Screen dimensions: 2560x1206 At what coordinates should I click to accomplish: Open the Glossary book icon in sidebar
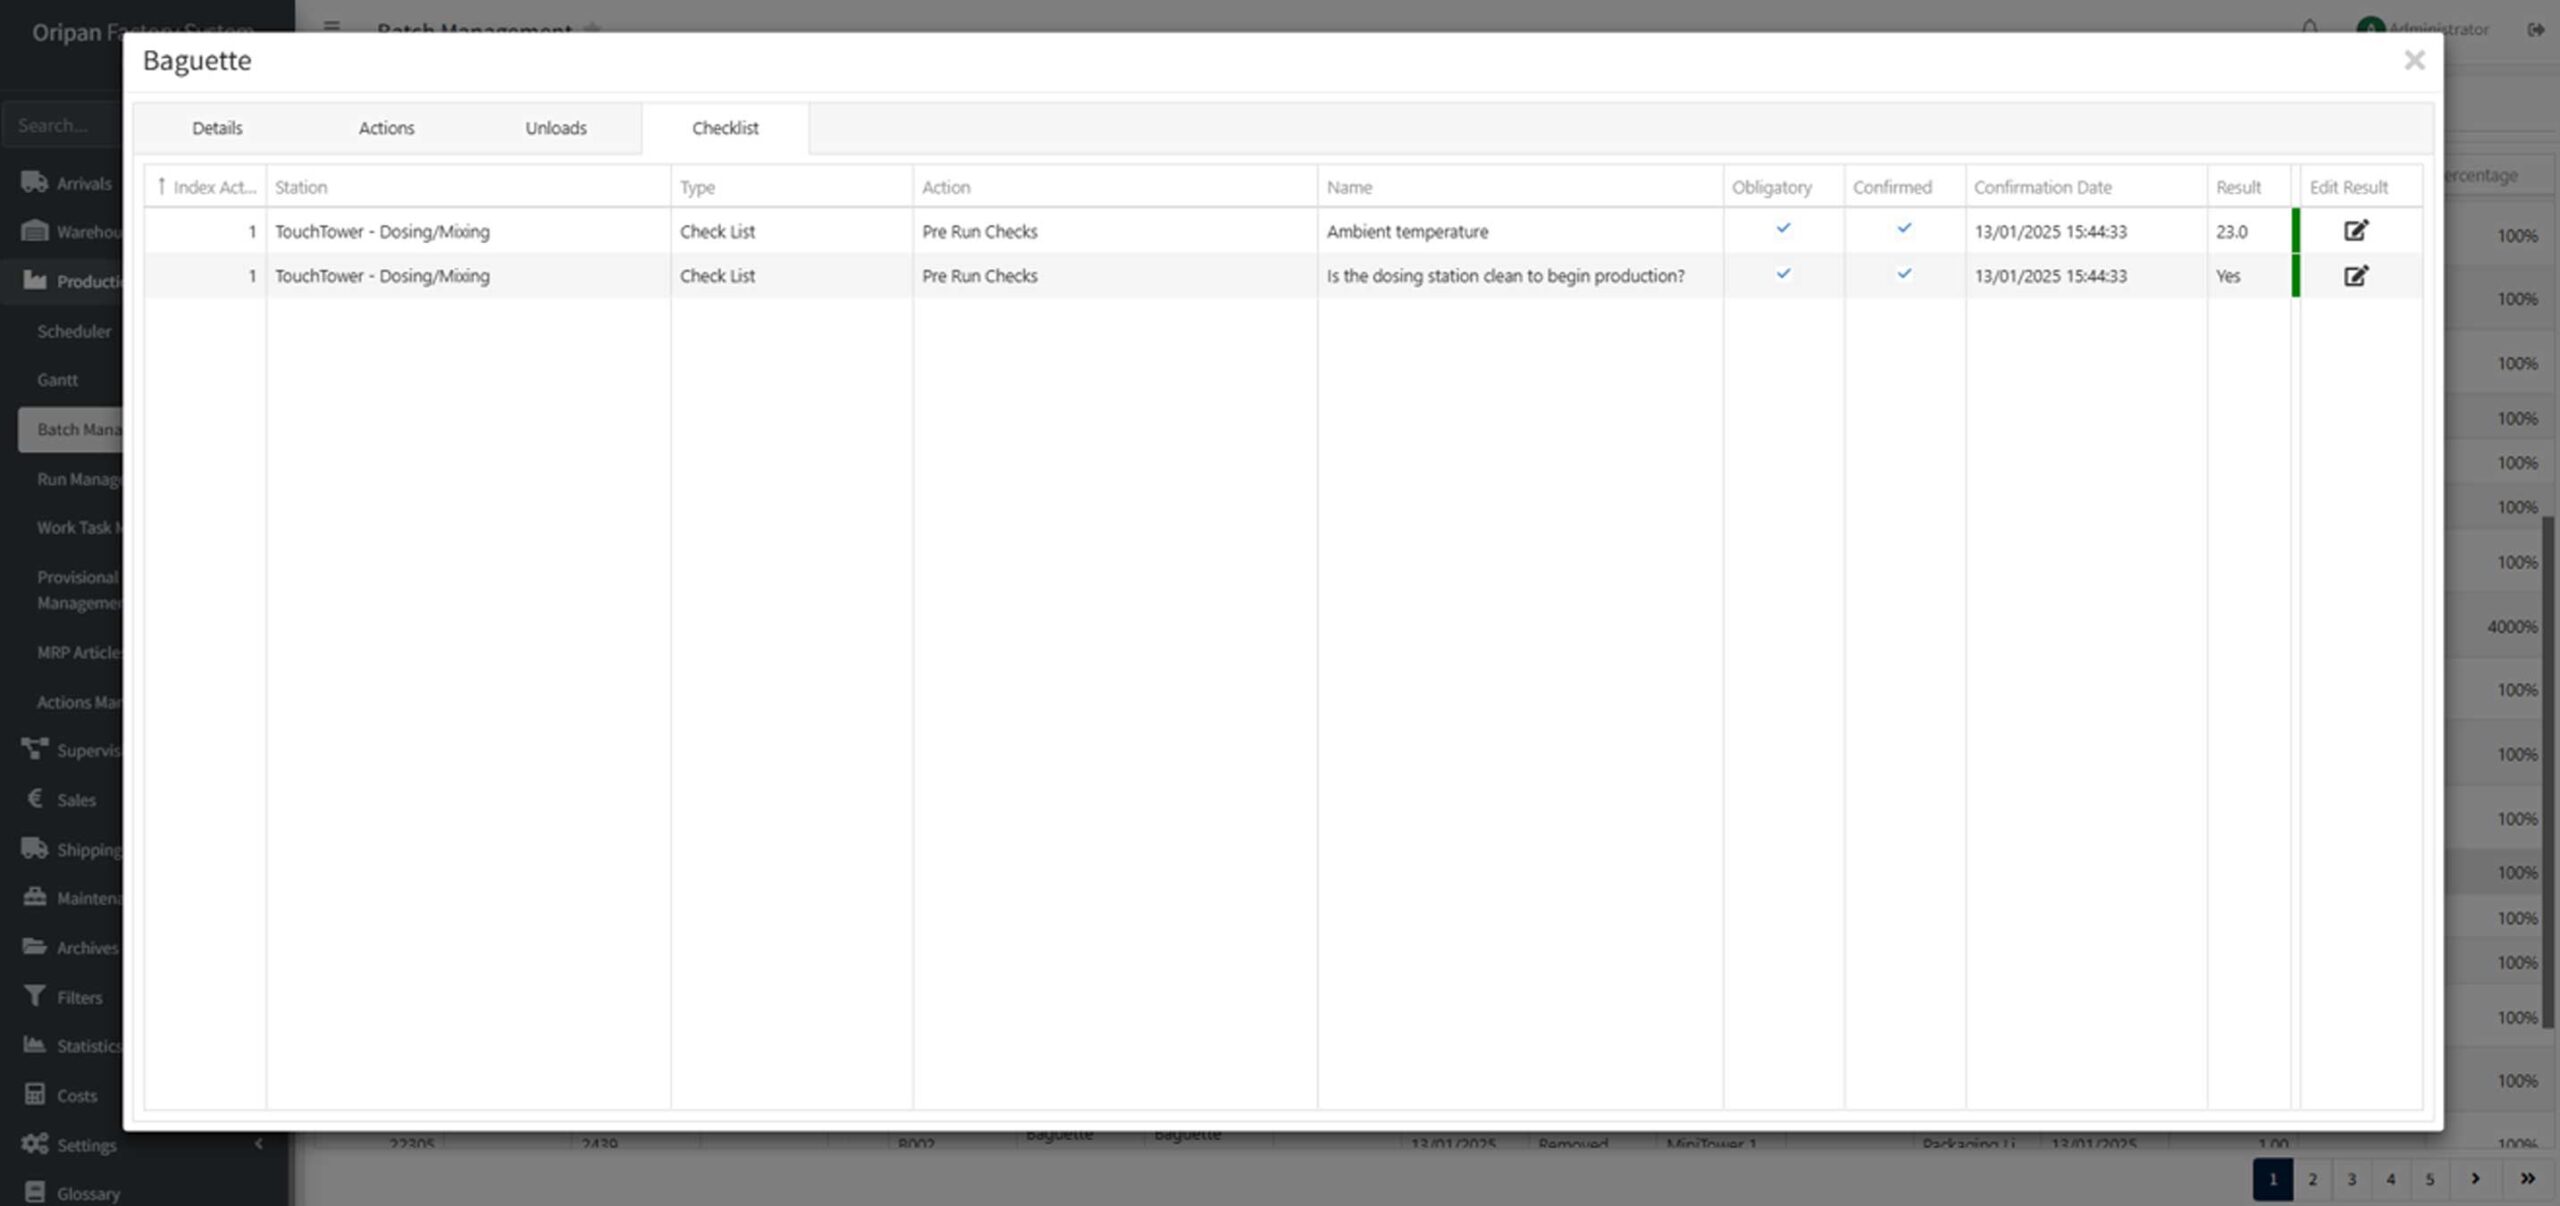[x=34, y=1192]
